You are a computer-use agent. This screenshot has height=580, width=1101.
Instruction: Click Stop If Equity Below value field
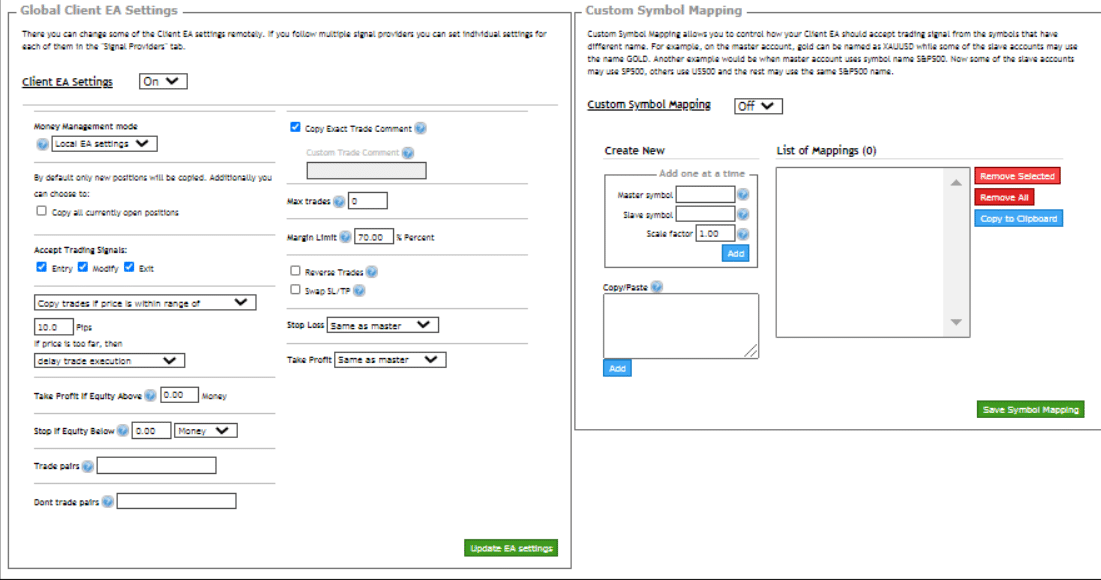point(152,430)
